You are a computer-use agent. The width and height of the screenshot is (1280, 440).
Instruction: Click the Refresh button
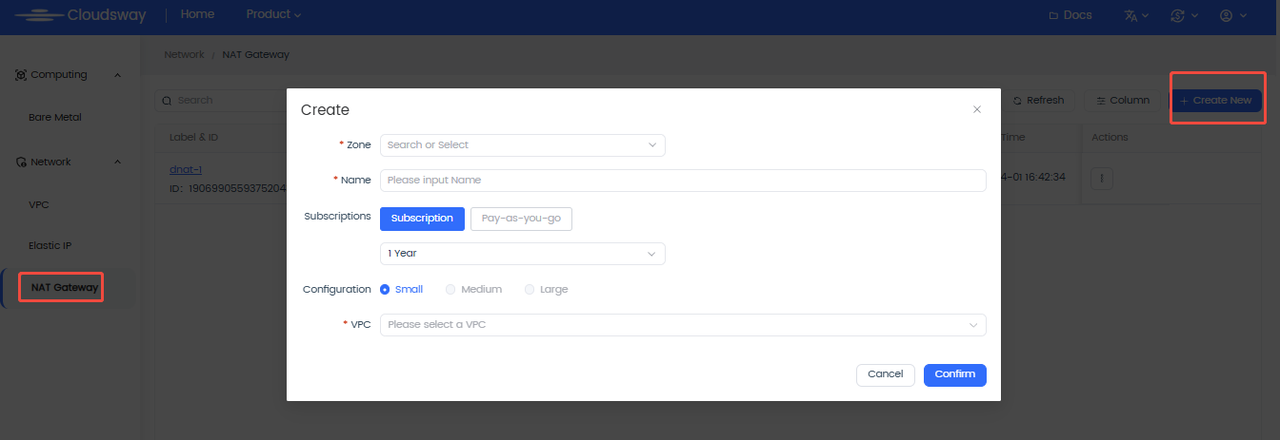[1038, 100]
